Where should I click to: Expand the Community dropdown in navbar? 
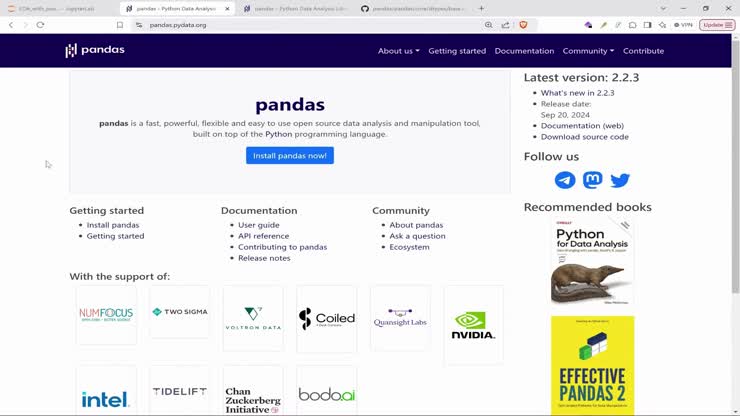tap(588, 51)
